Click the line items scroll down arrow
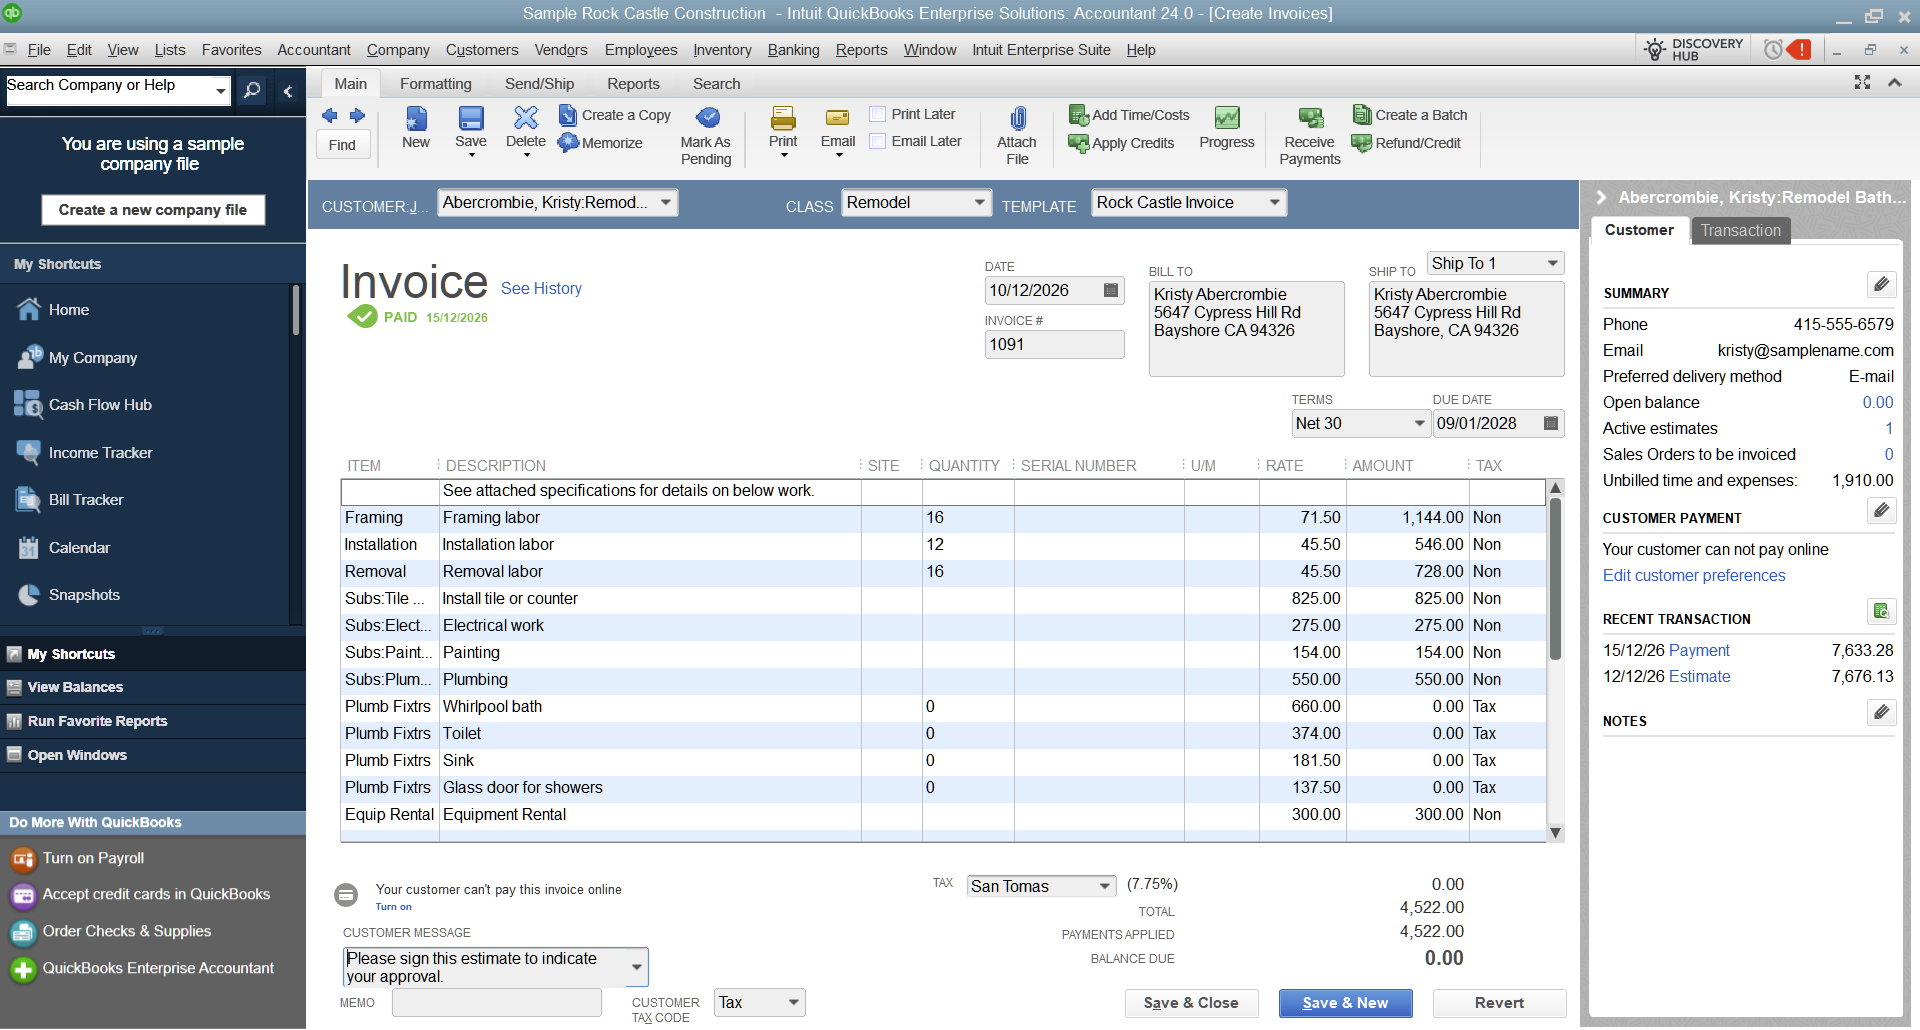Screen dimensions: 1920x1030 pos(1555,832)
